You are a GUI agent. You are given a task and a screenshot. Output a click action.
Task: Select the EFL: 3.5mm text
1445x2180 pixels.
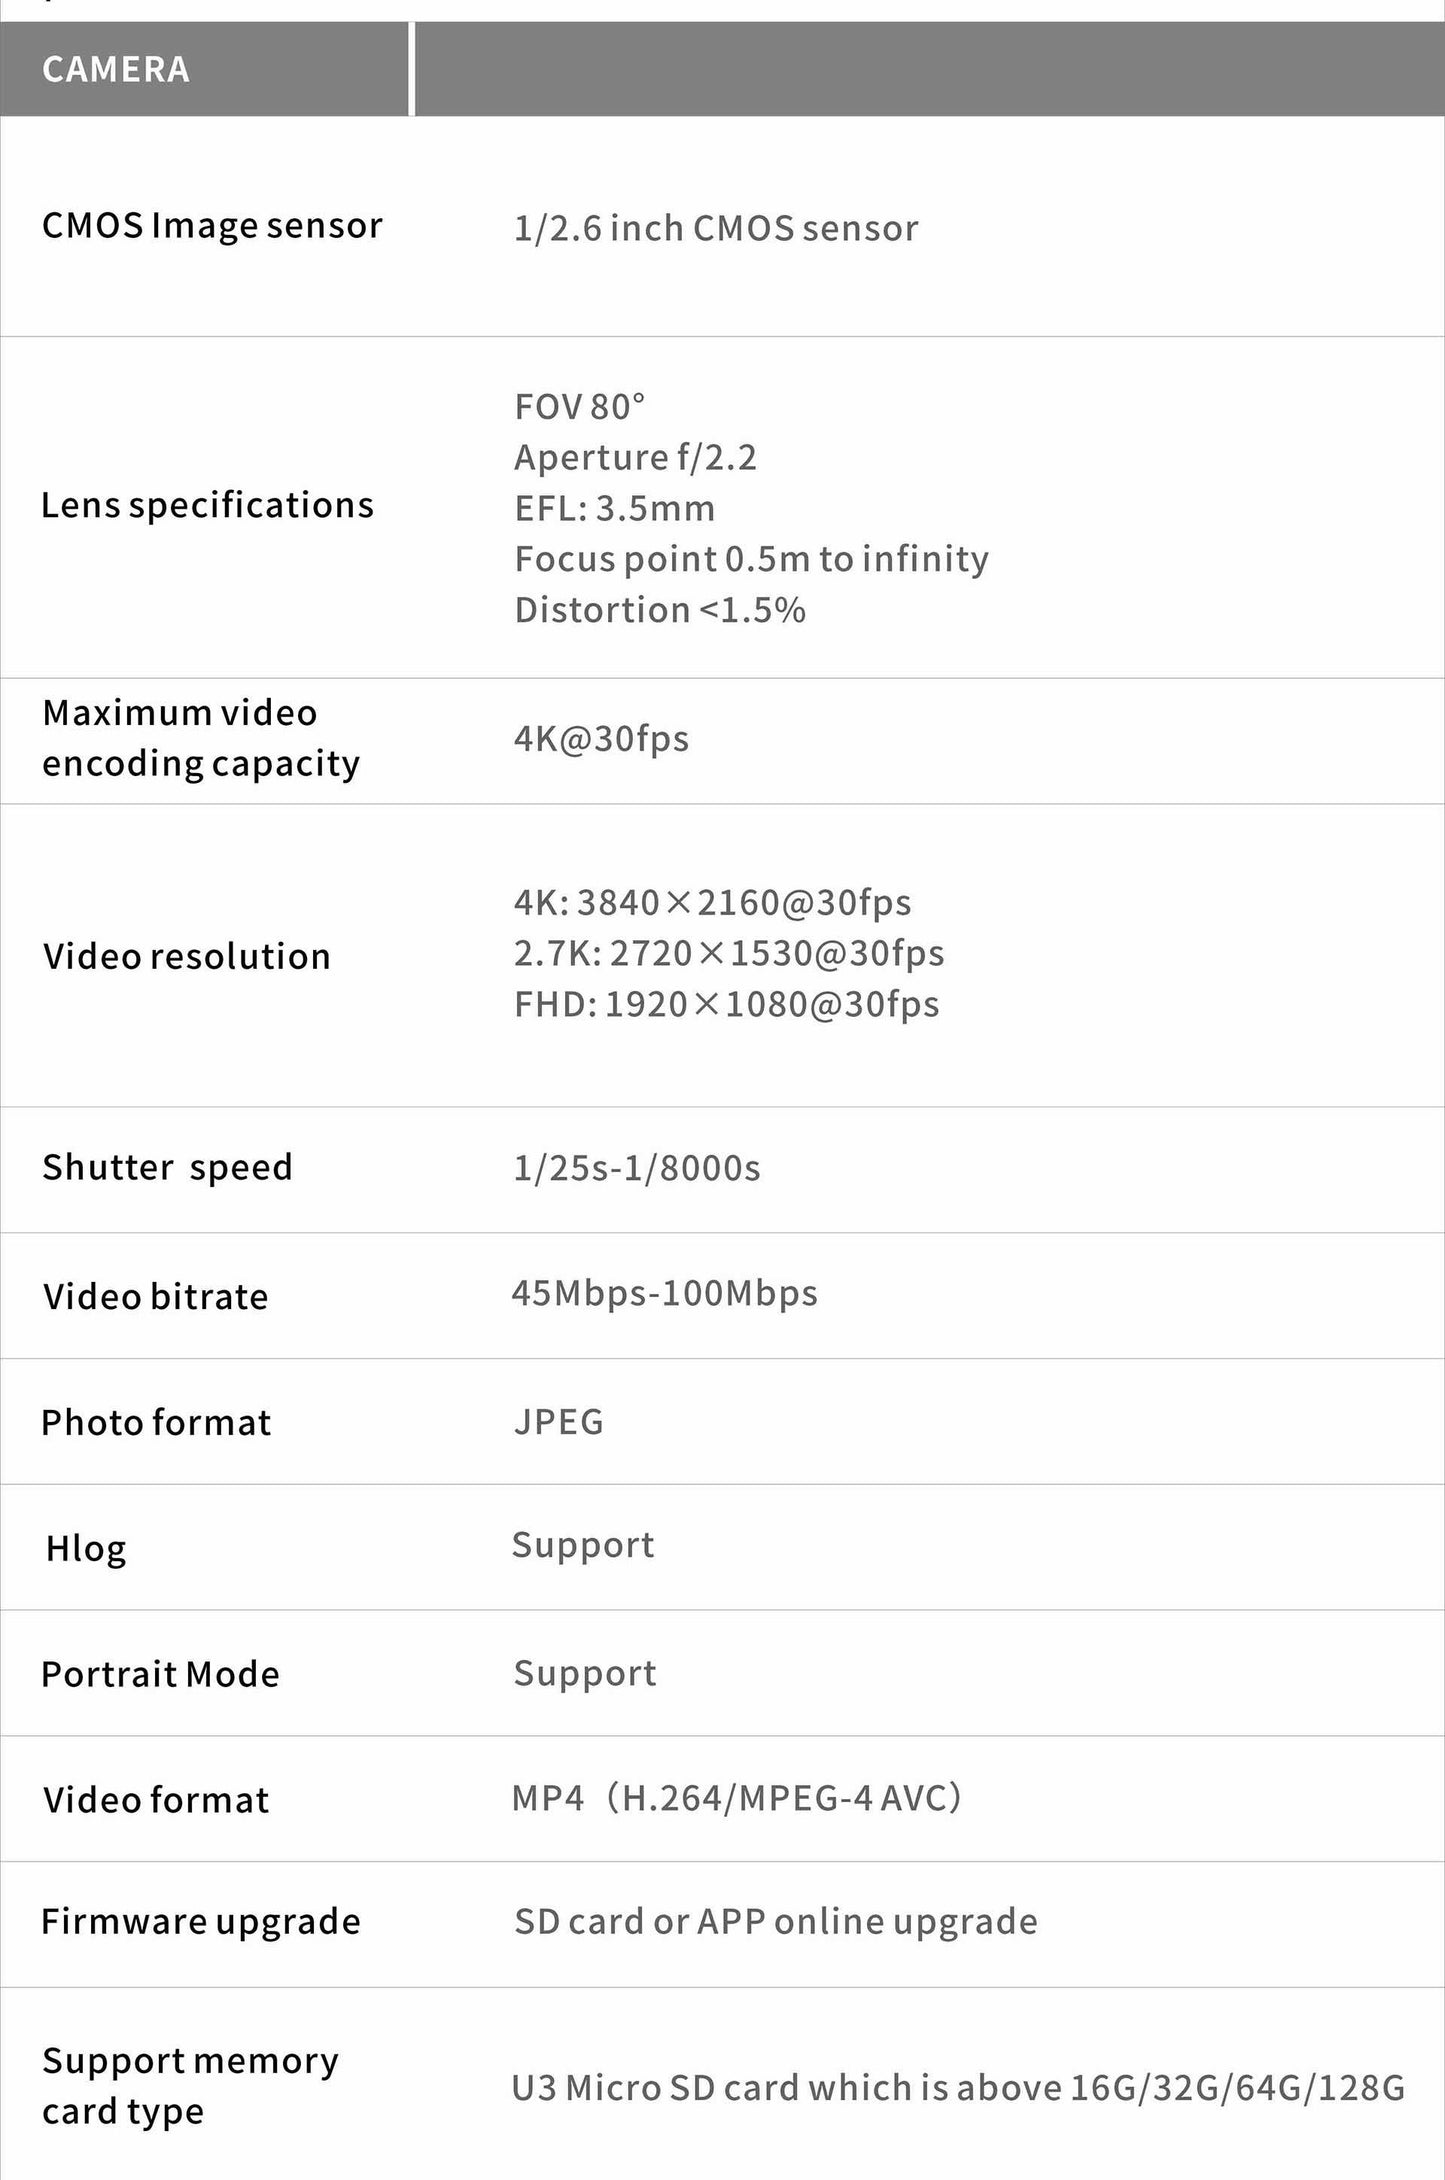[x=615, y=509]
